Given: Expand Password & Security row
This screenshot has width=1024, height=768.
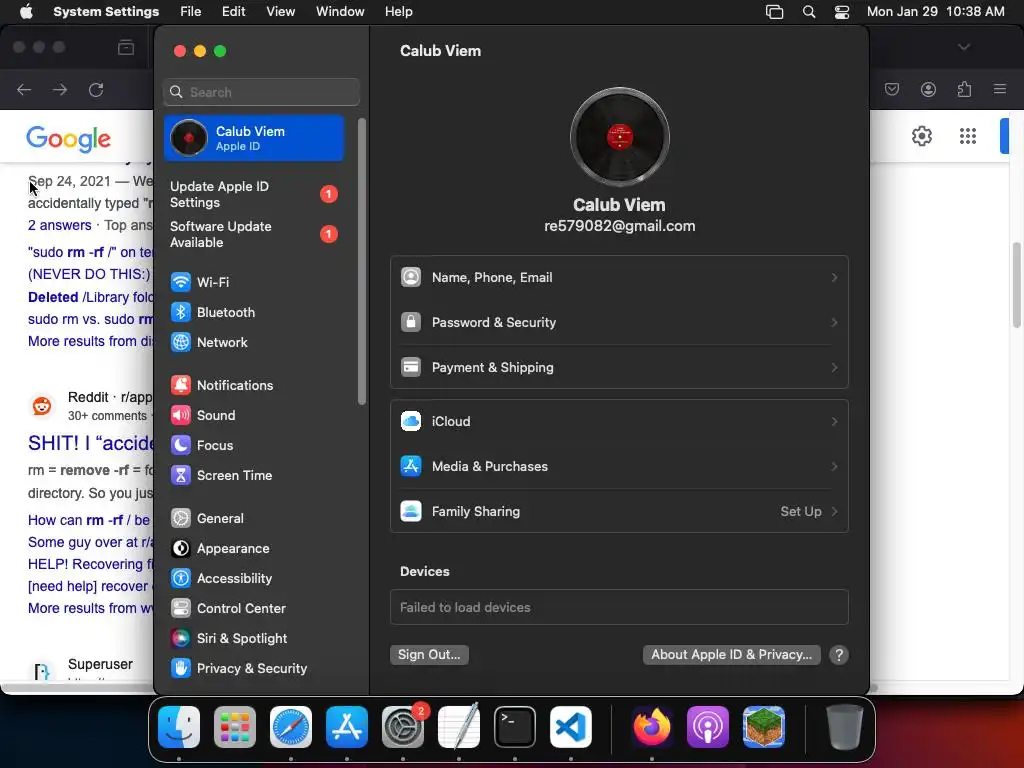Looking at the screenshot, I should coord(619,323).
